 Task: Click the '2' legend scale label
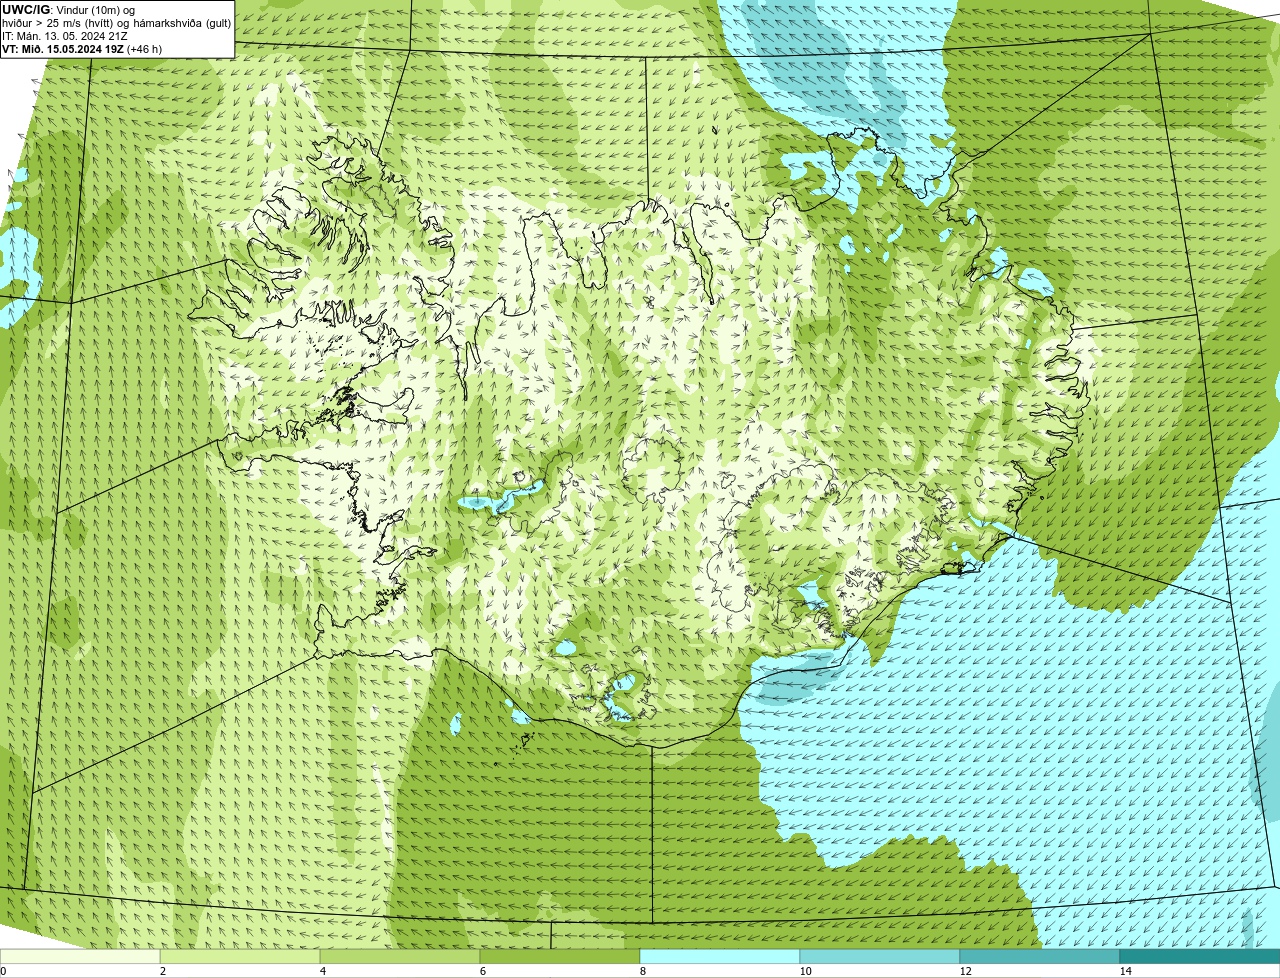[163, 971]
